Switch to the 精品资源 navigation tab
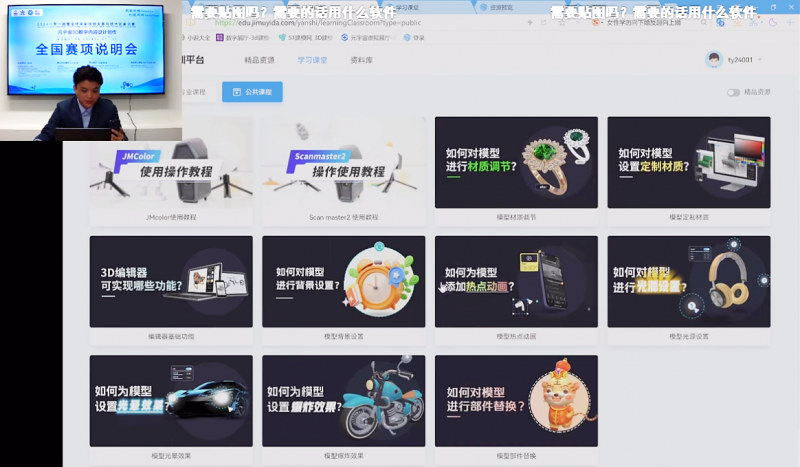 pos(258,60)
